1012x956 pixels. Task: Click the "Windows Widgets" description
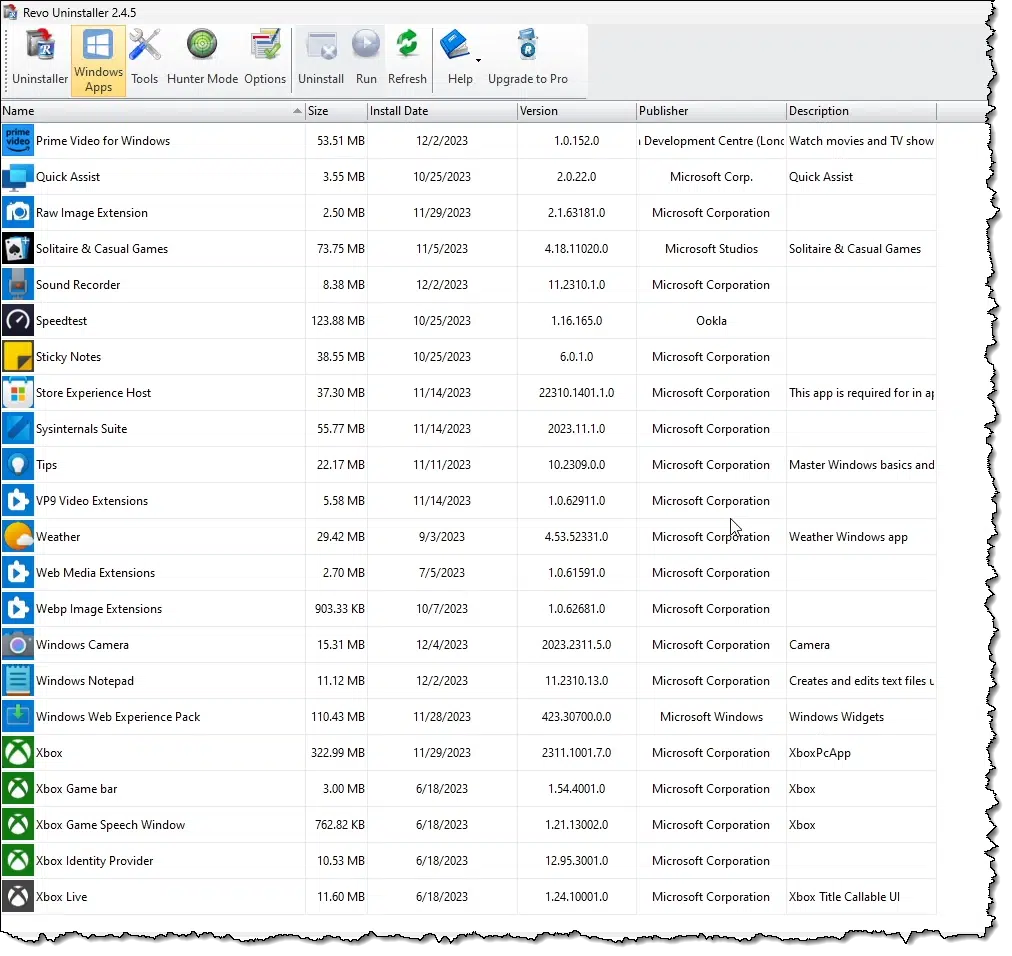(836, 717)
